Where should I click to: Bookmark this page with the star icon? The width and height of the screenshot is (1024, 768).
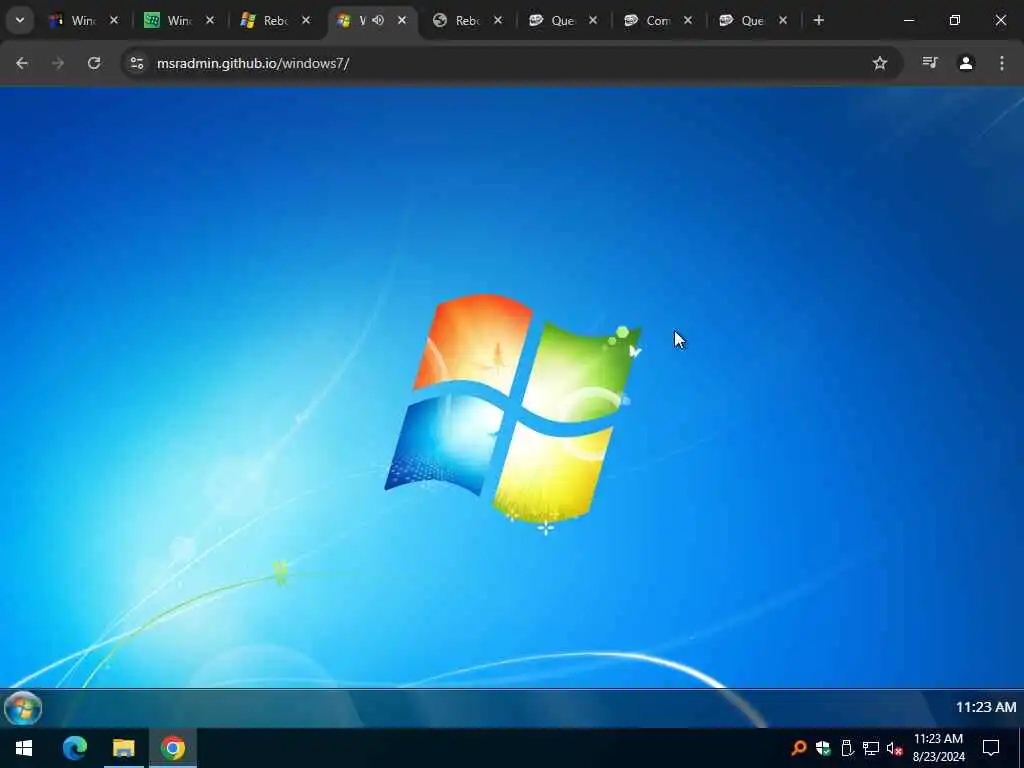880,63
